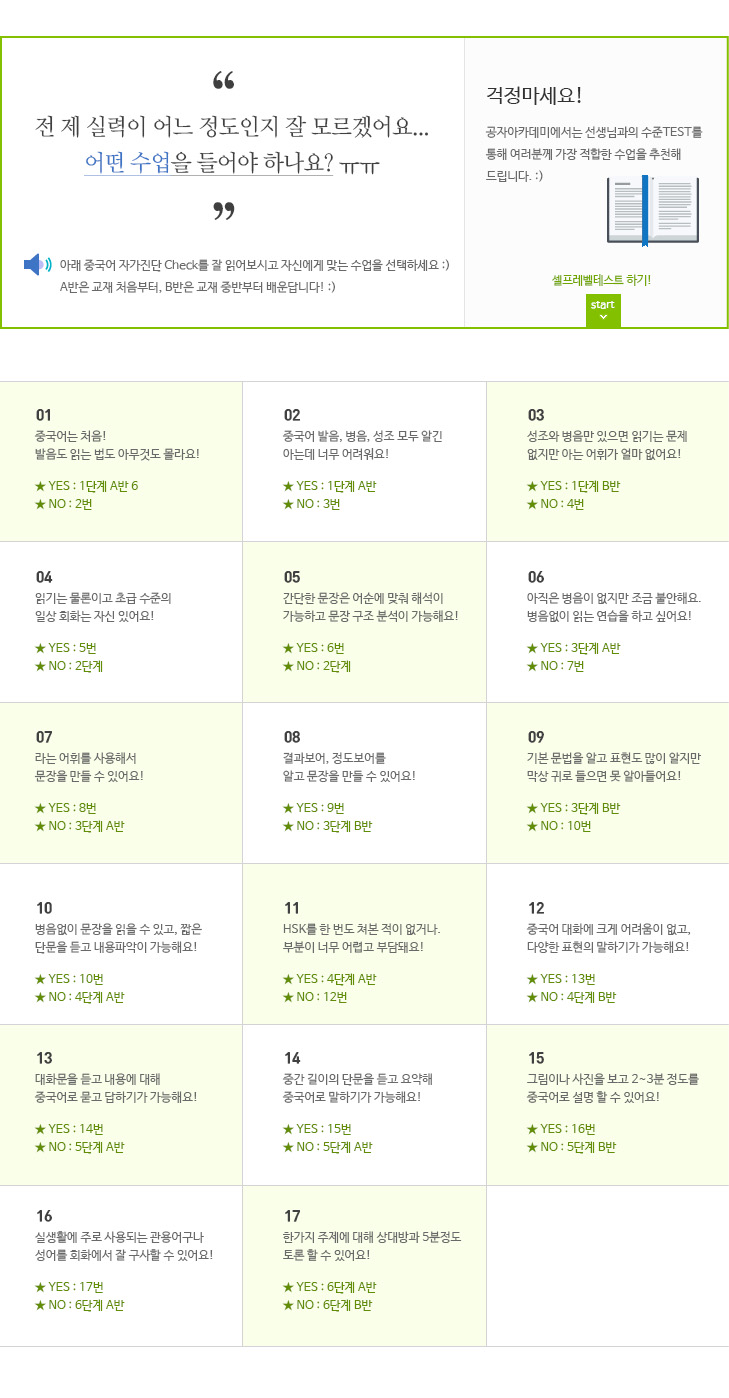
Task: Click the closing quotation mark icon
Action: click(224, 210)
